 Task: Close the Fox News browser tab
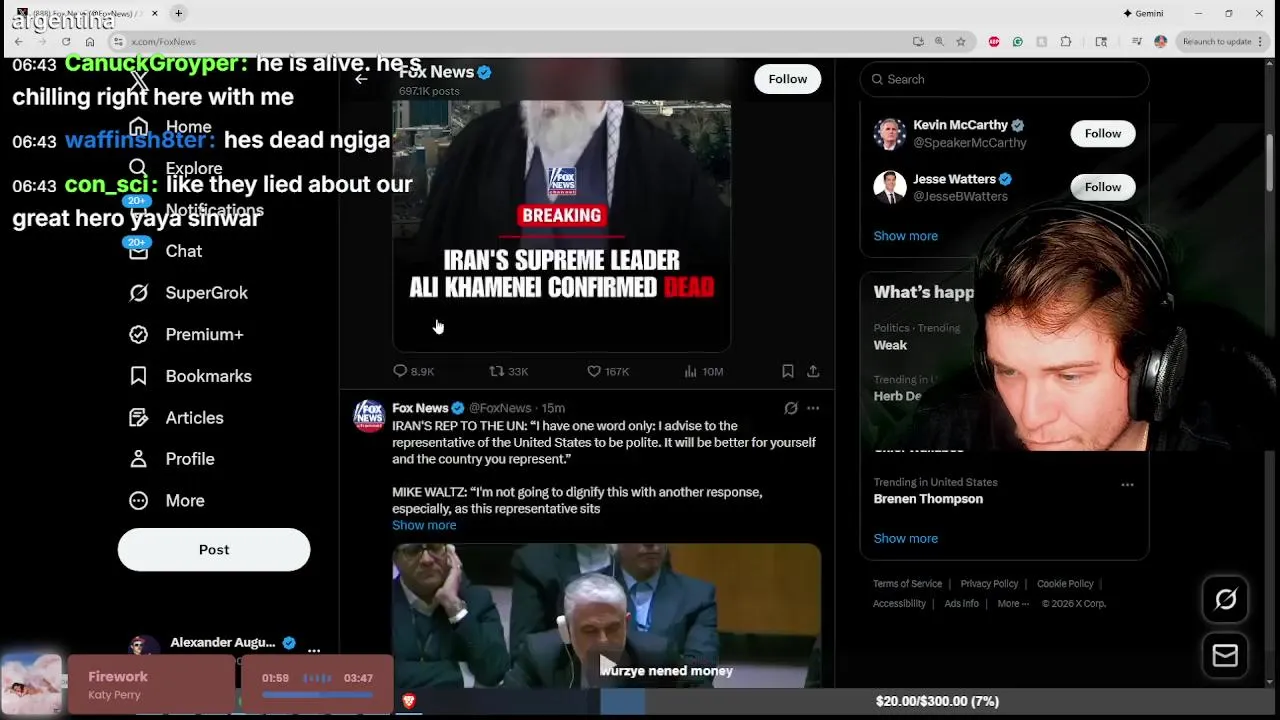[157, 13]
